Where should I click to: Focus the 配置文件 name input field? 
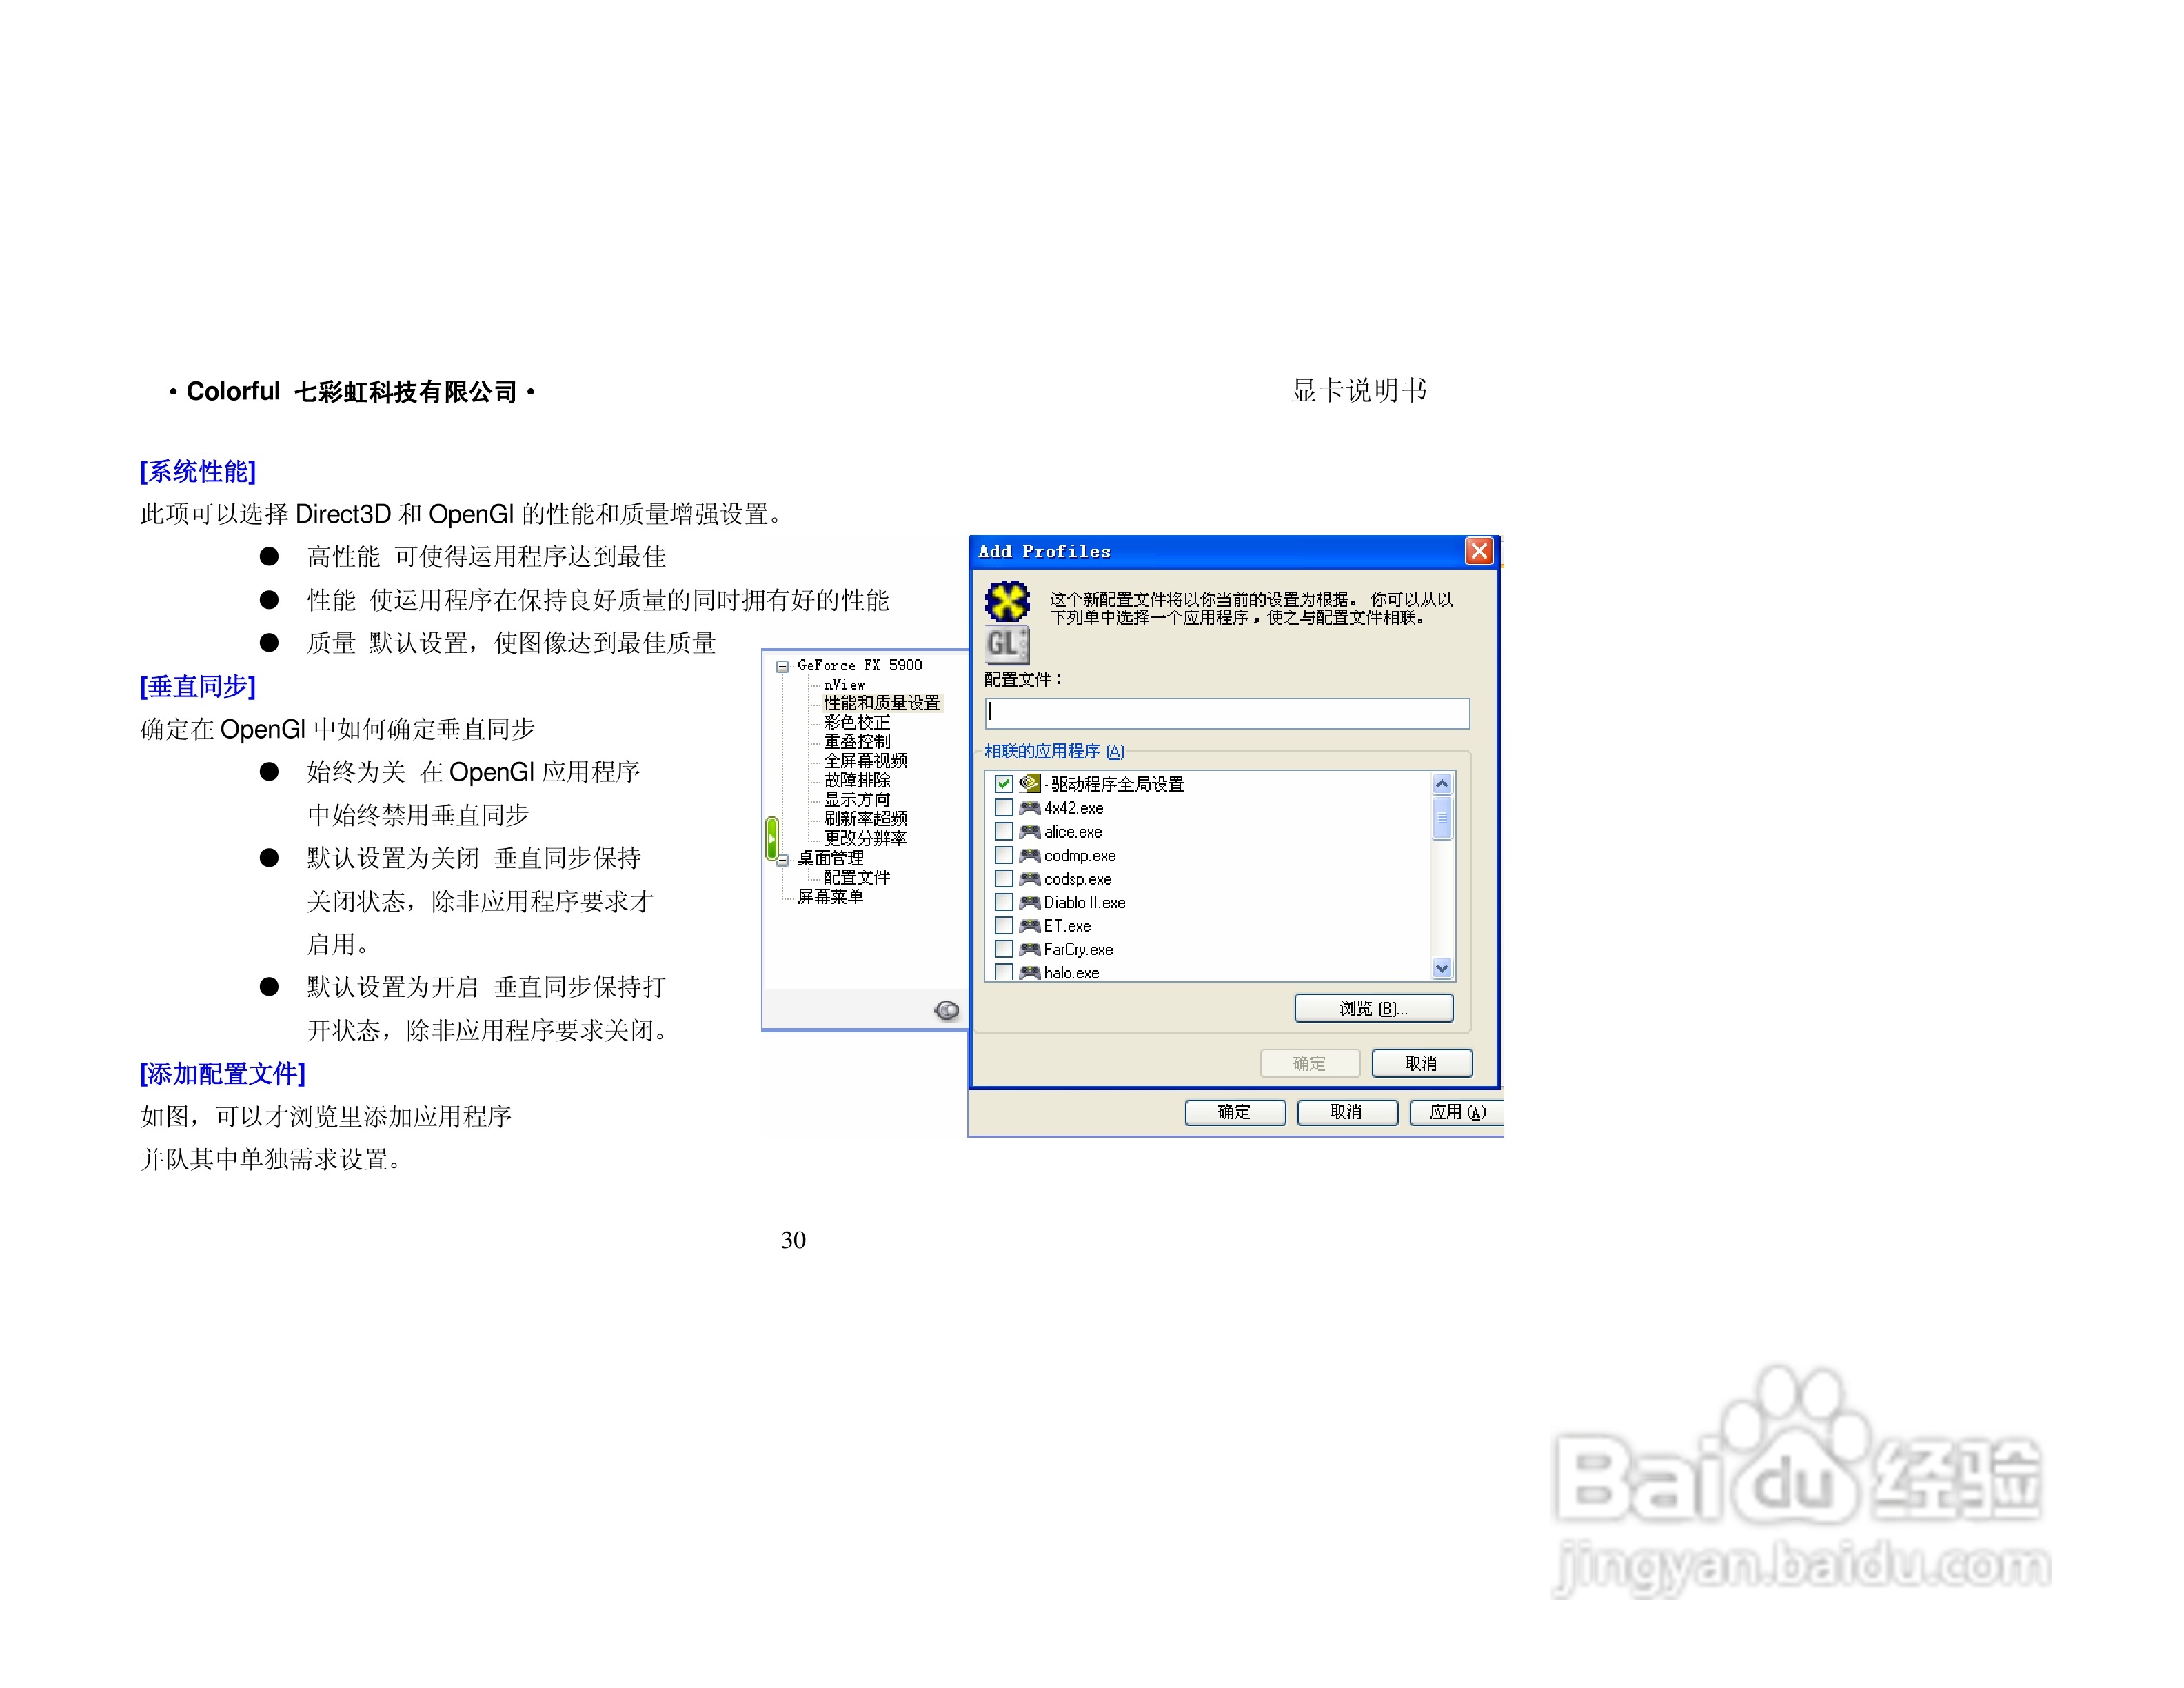coord(1227,713)
